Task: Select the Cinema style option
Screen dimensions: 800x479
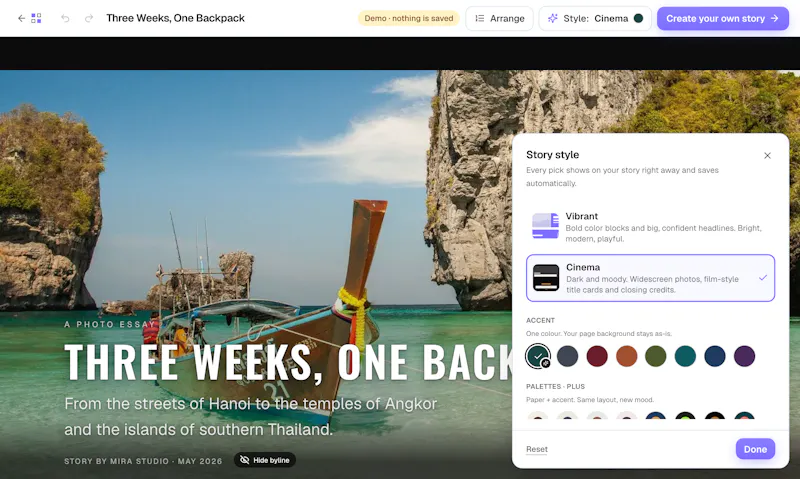Action: 651,278
